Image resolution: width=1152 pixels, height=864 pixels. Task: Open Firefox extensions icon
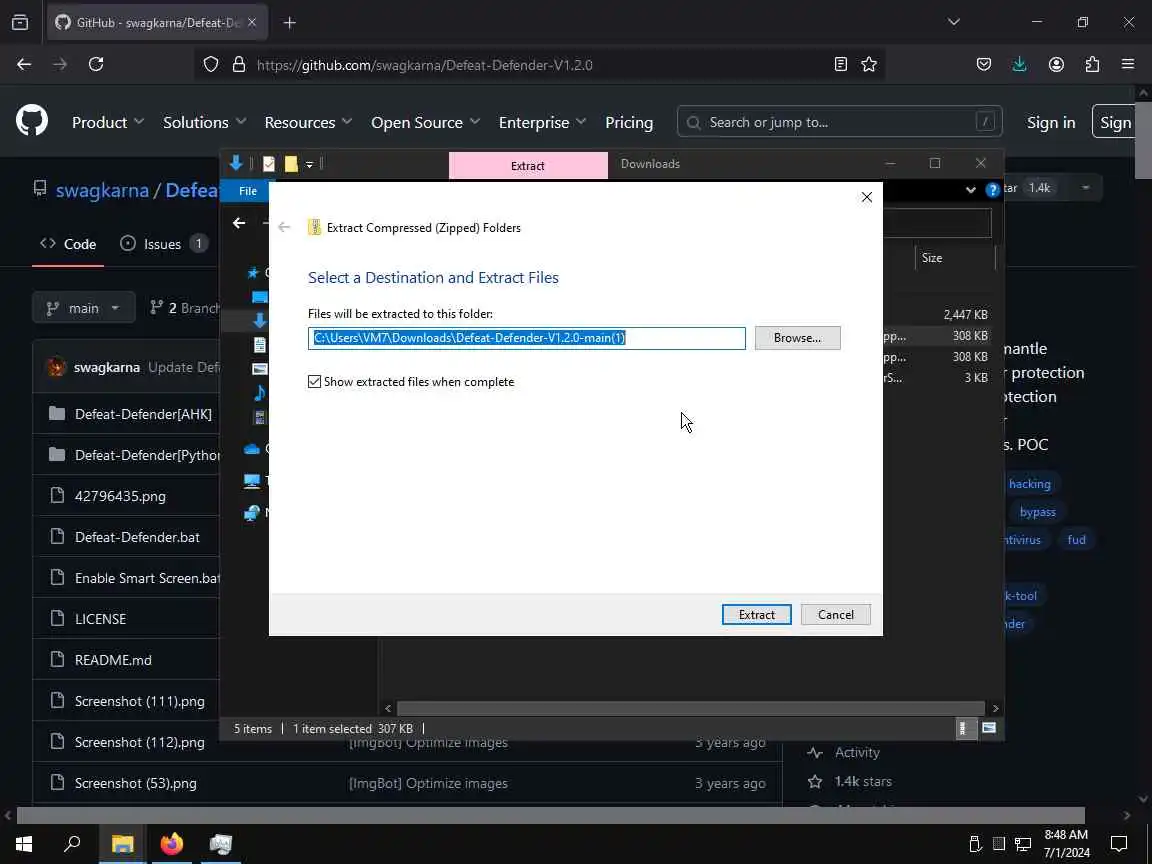pos(1092,65)
